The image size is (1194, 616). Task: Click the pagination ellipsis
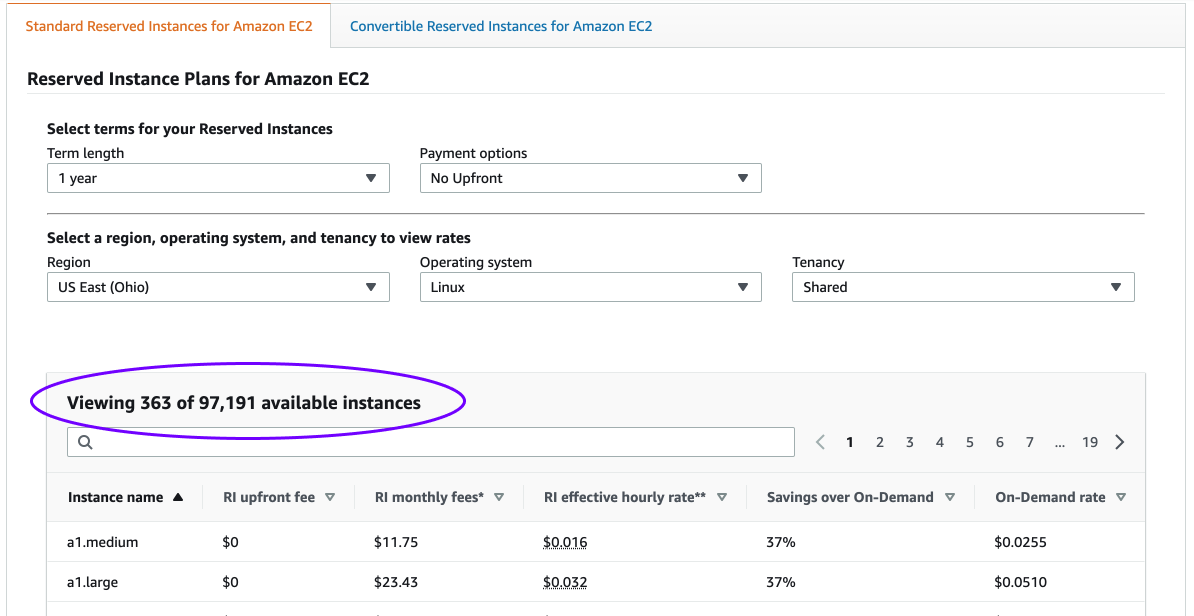[x=1059, y=444]
